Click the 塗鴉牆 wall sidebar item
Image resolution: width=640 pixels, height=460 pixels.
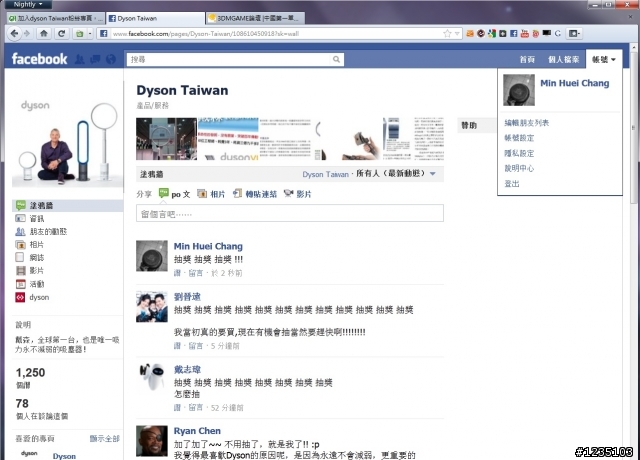coord(67,205)
